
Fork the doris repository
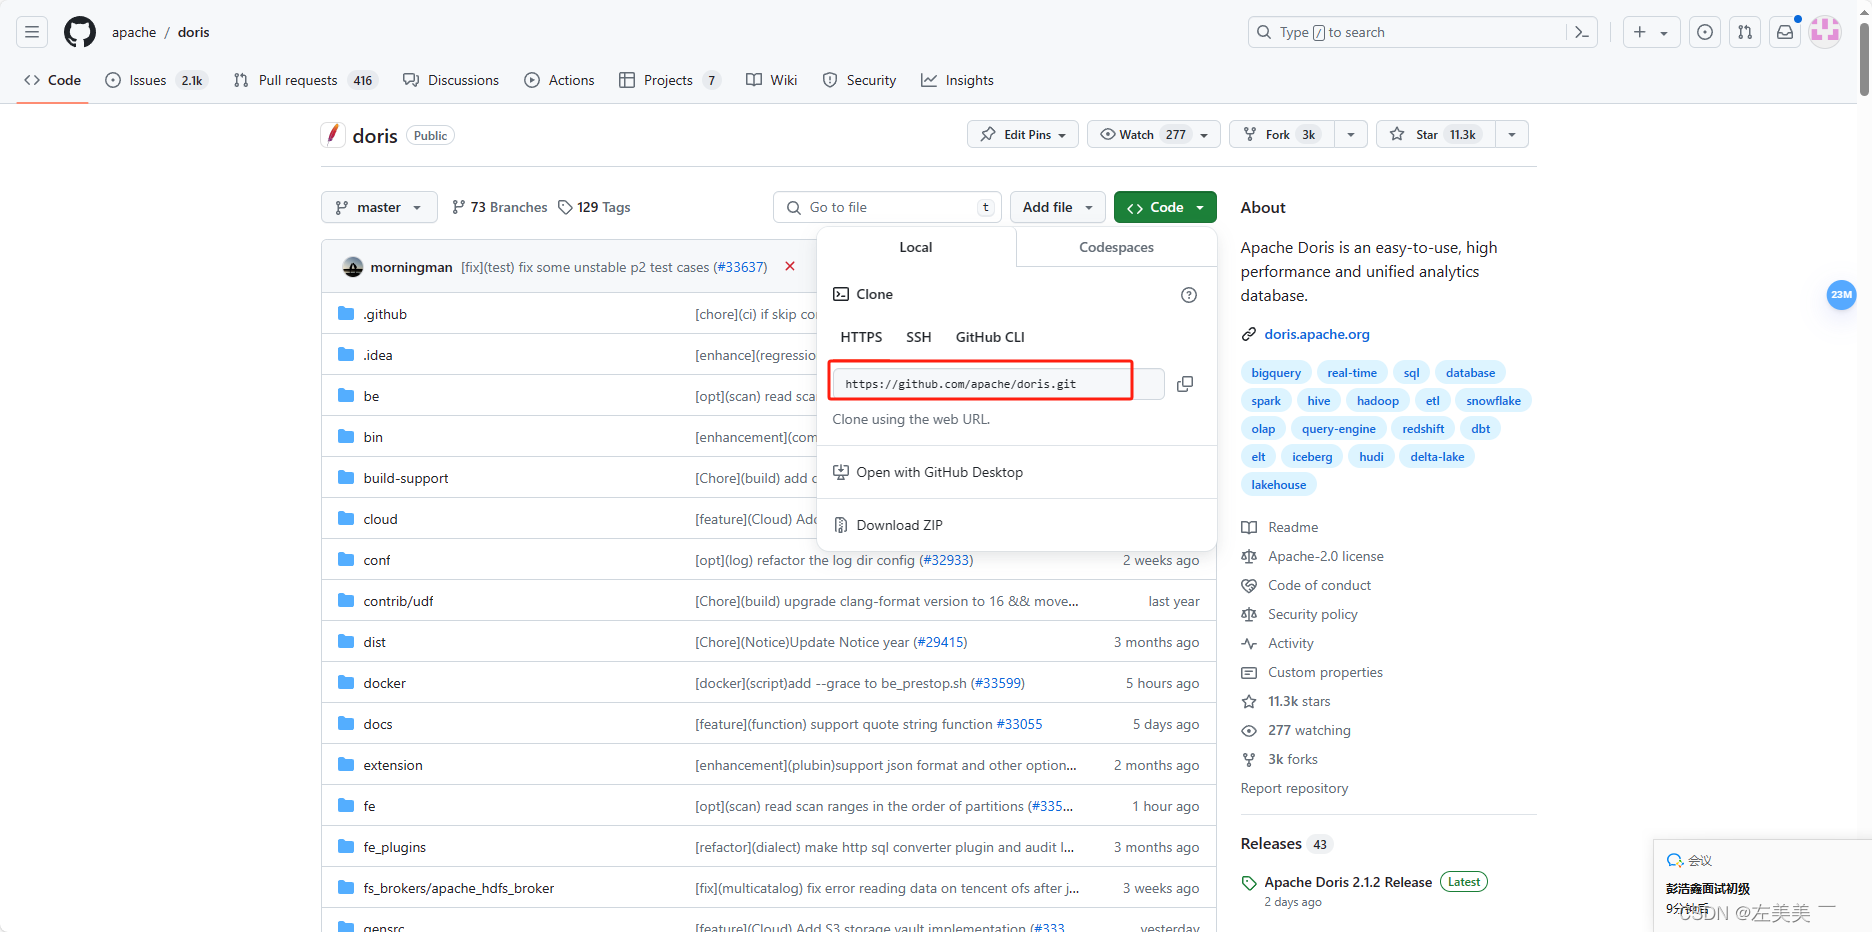tap(1277, 133)
